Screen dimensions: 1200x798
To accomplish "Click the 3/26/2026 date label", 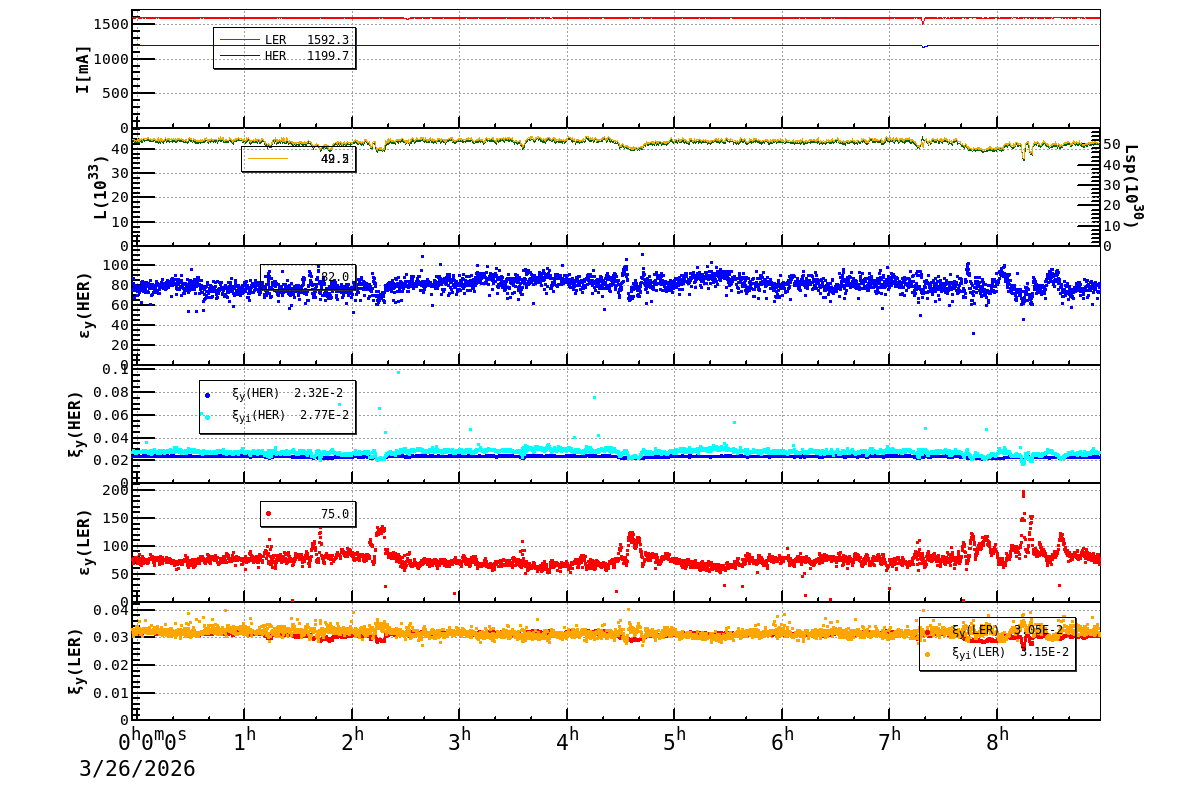I will pyautogui.click(x=137, y=769).
